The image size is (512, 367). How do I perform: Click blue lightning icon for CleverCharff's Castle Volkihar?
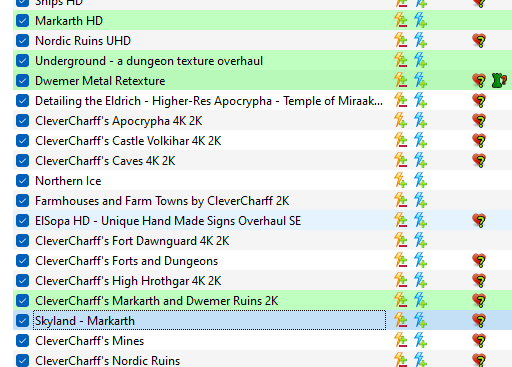point(420,140)
